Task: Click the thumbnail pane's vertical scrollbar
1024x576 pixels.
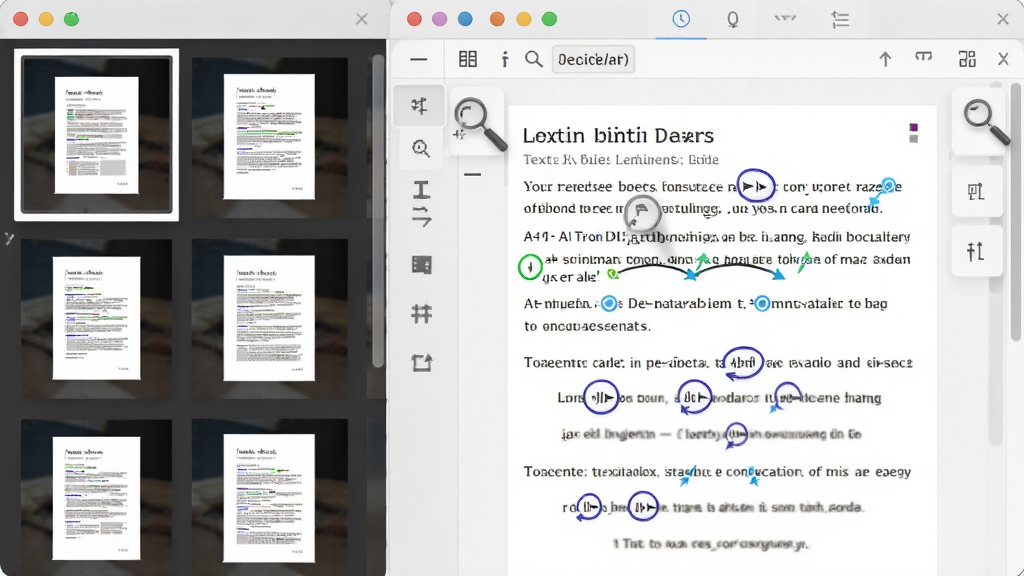Action: point(377,212)
